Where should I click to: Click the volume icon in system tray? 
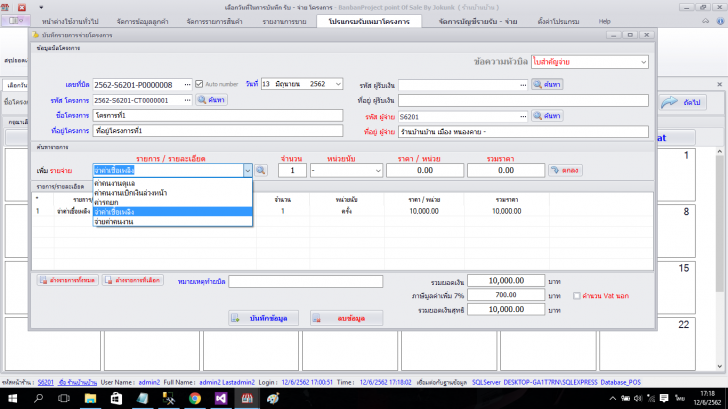(x=638, y=398)
